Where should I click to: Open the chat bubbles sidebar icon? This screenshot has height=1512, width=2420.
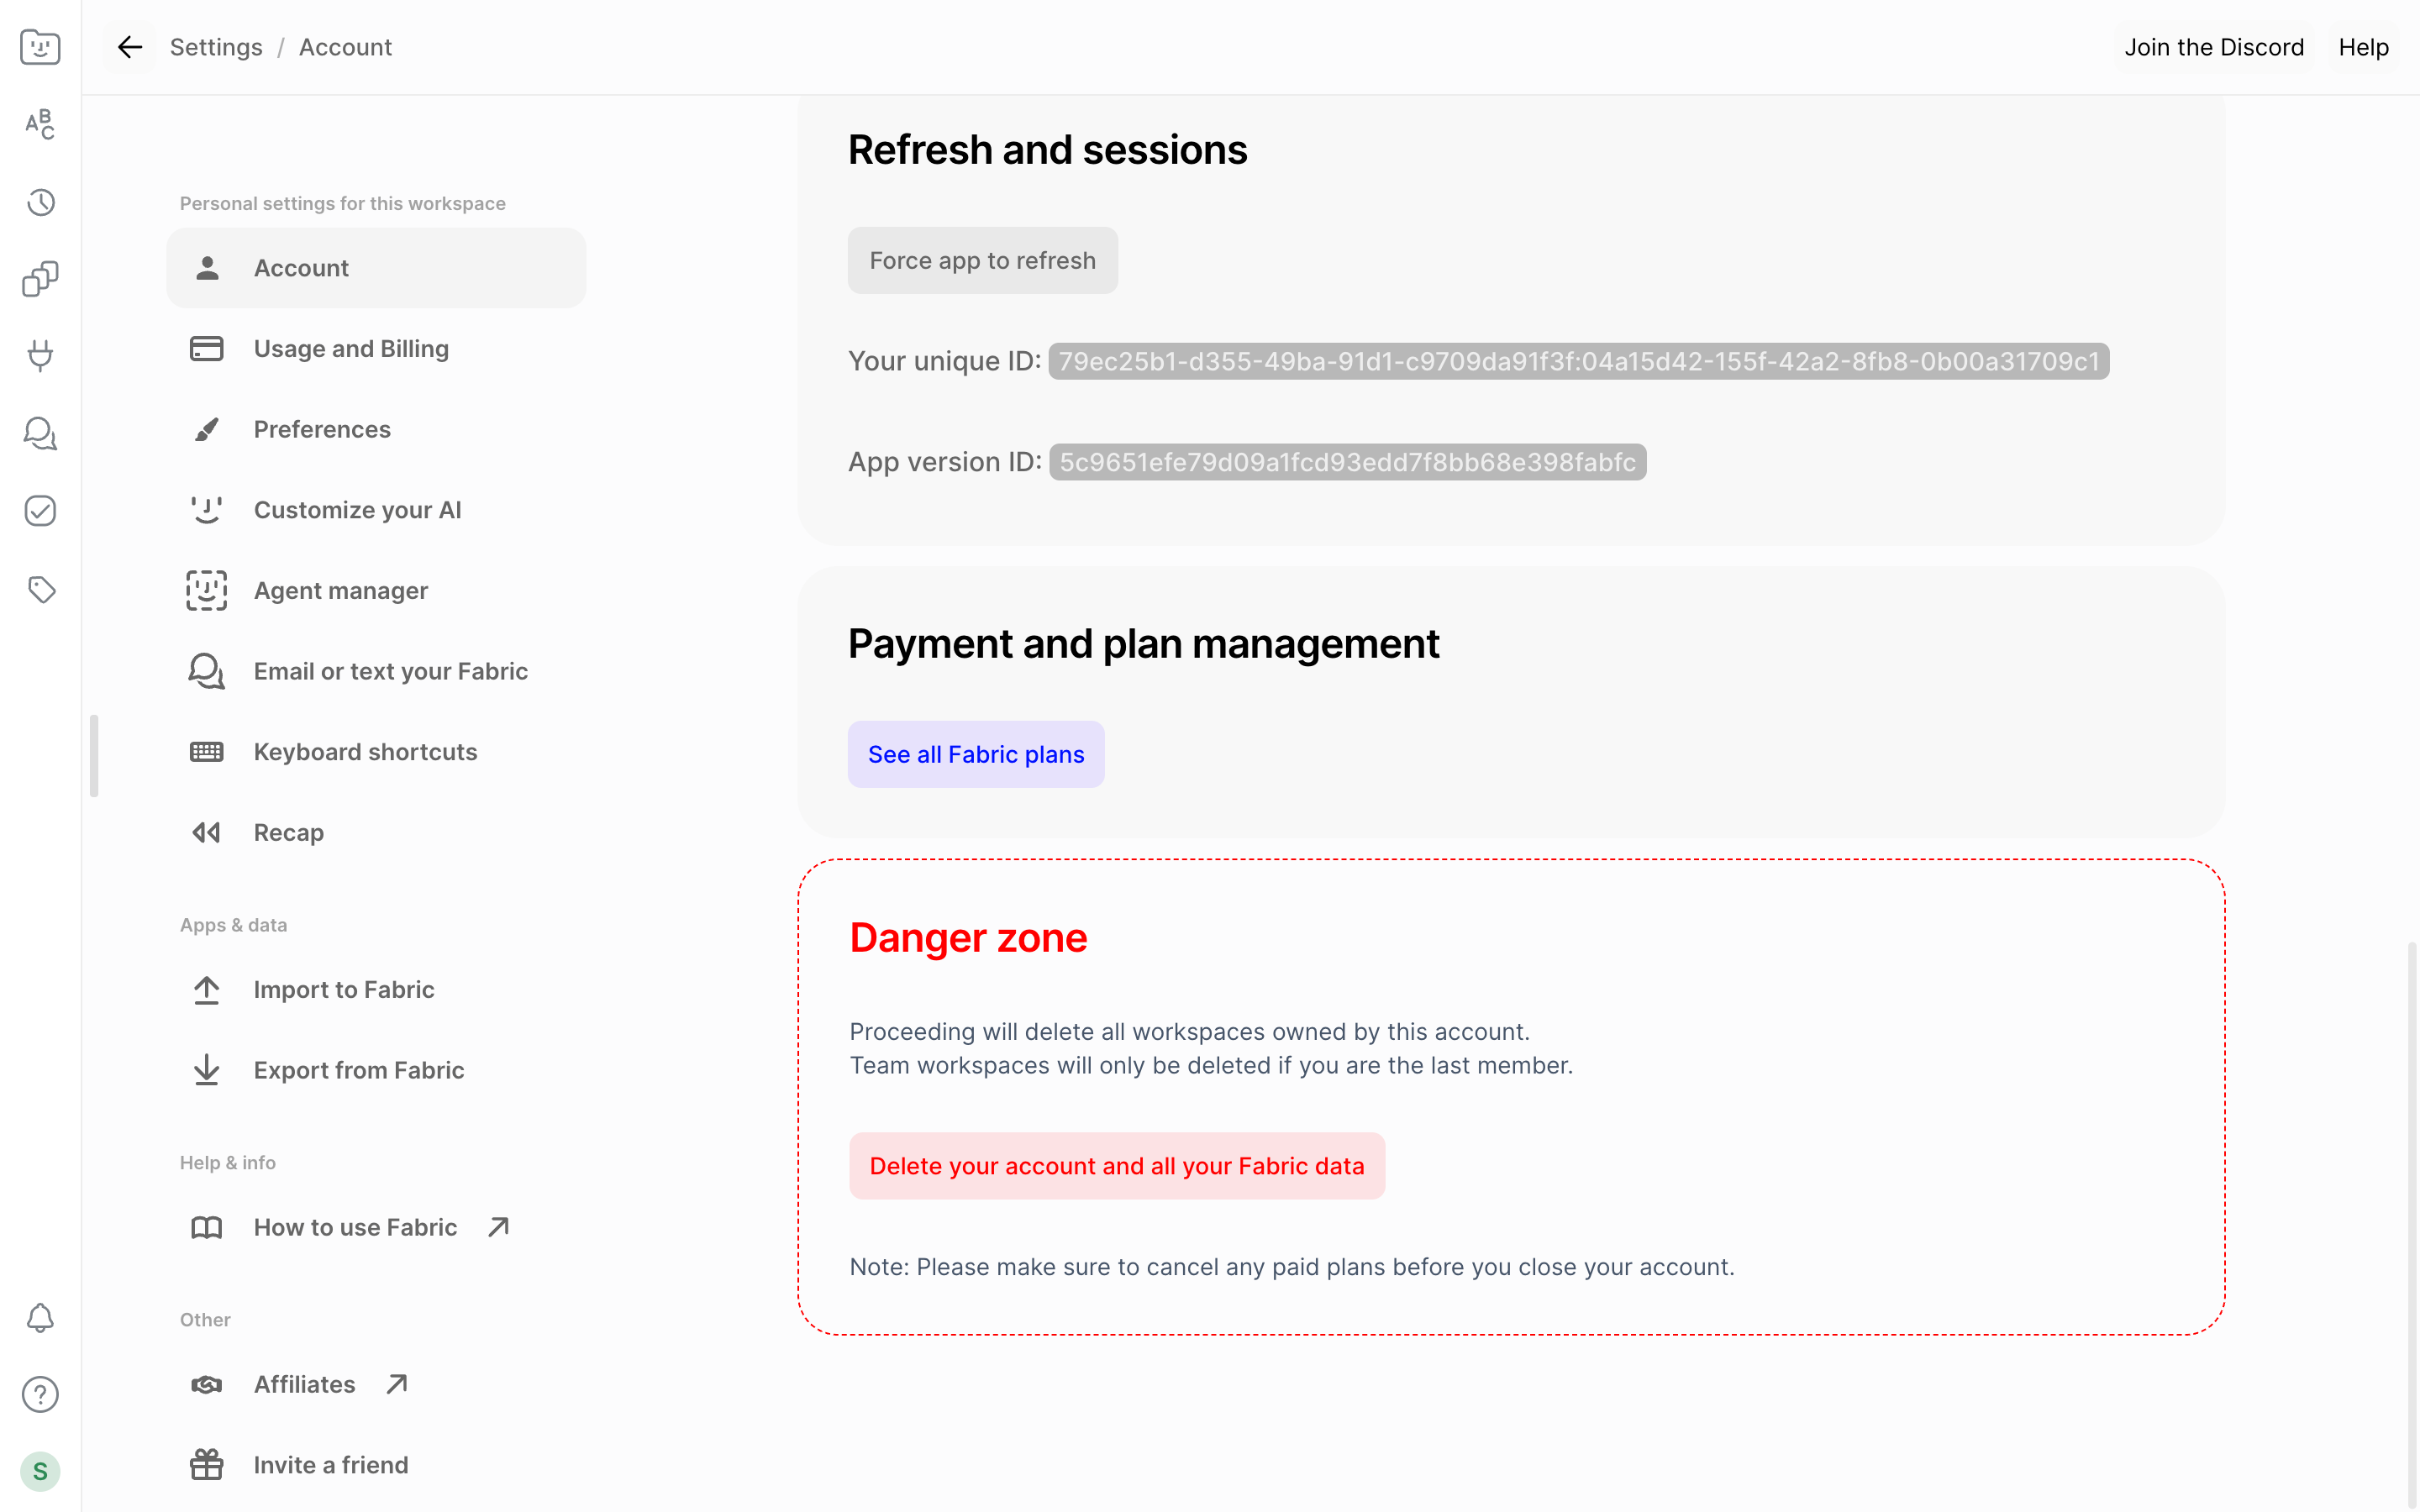coord(40,433)
